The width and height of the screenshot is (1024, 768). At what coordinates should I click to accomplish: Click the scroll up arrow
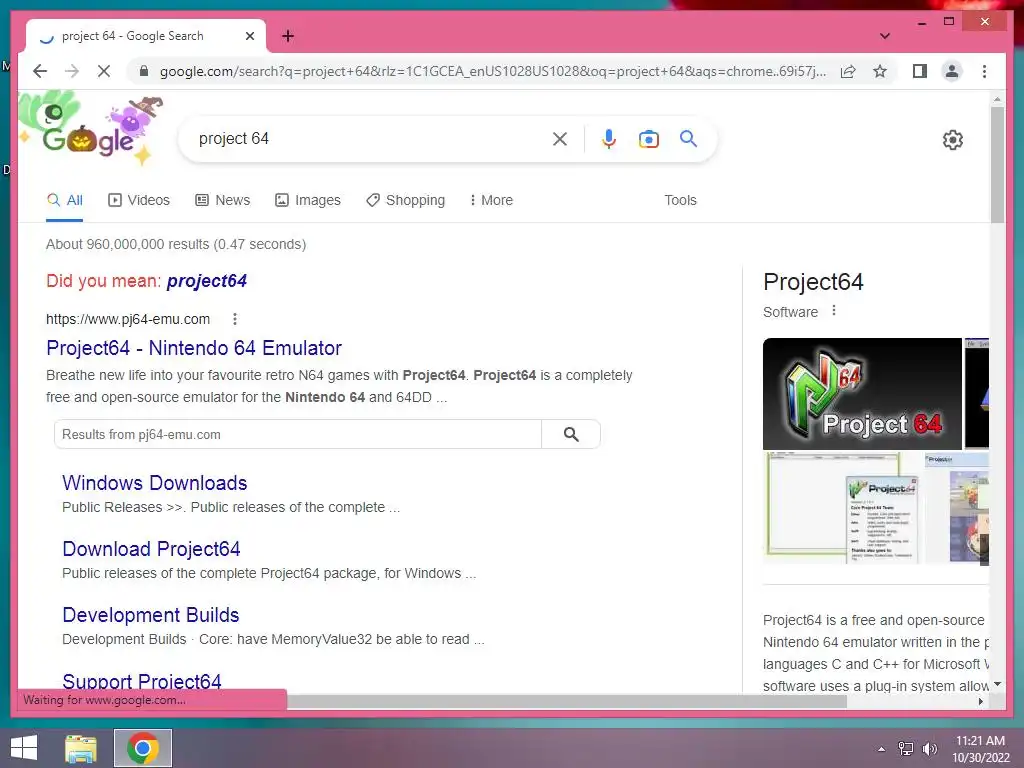pos(997,99)
